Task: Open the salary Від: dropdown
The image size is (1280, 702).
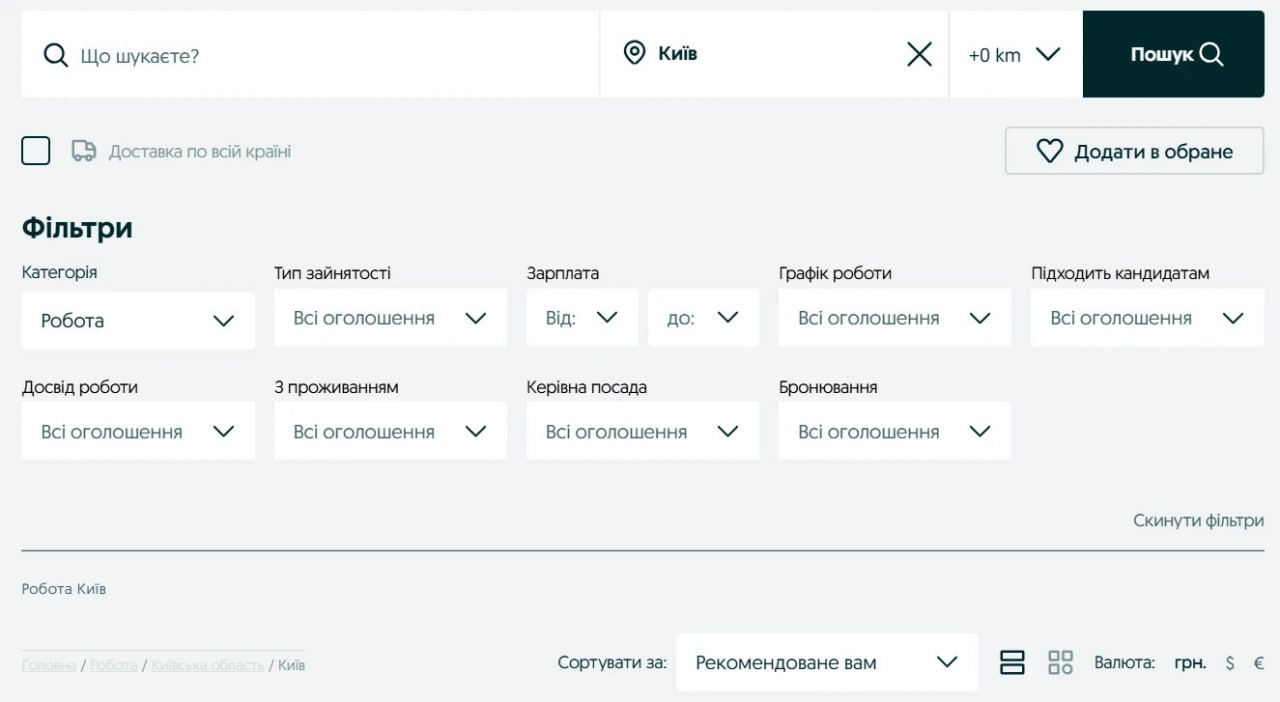Action: point(582,318)
